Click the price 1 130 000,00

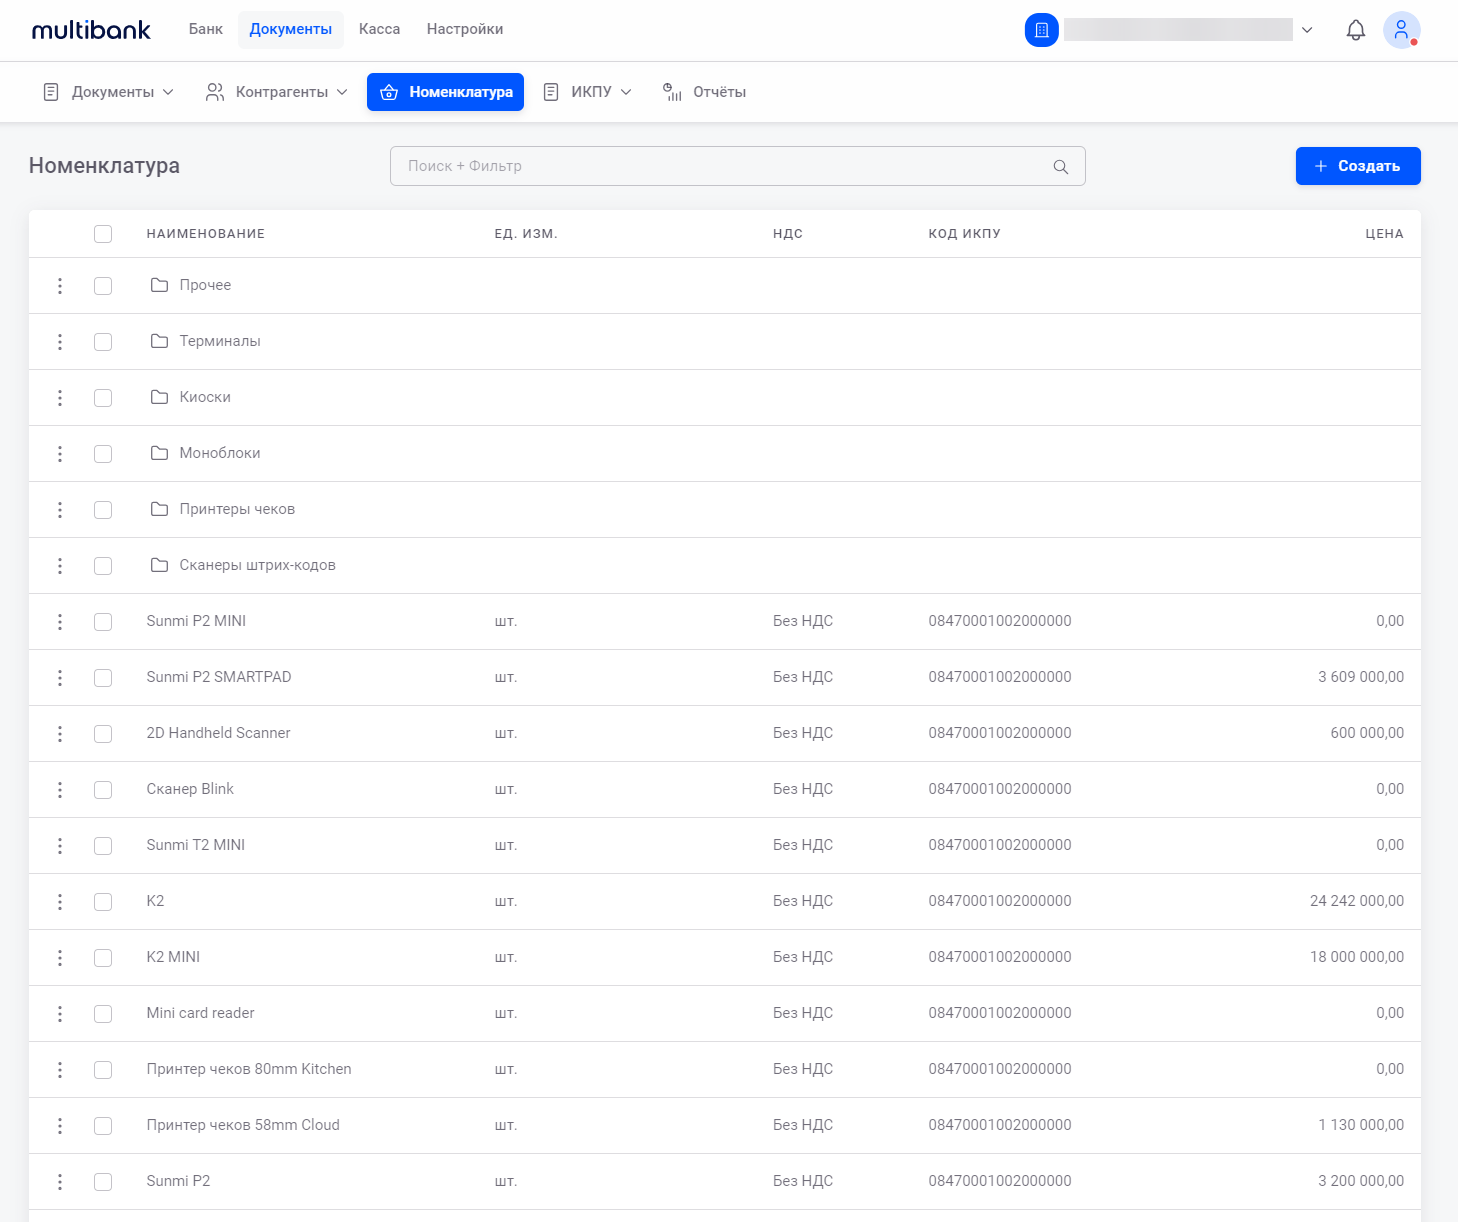click(x=1361, y=1125)
